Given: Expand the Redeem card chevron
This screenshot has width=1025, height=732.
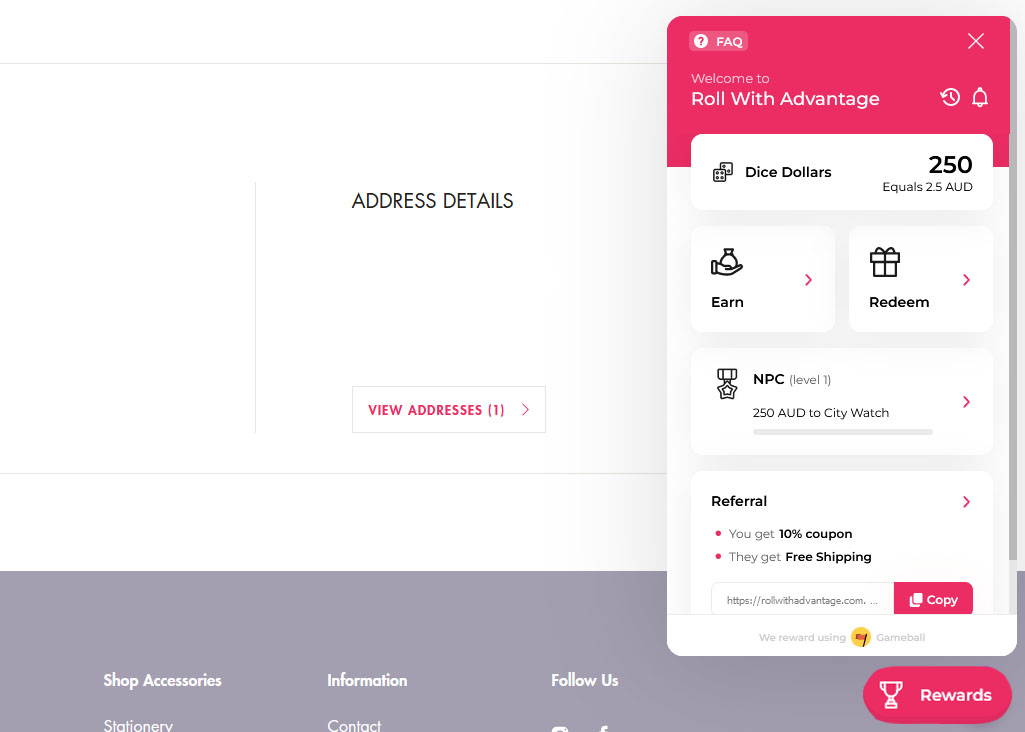Looking at the screenshot, I should coord(966,280).
